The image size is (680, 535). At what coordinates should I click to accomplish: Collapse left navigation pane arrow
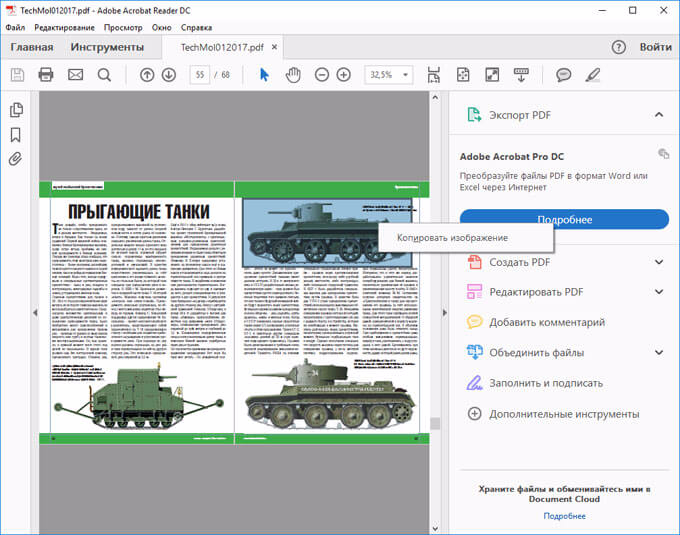tap(35, 312)
